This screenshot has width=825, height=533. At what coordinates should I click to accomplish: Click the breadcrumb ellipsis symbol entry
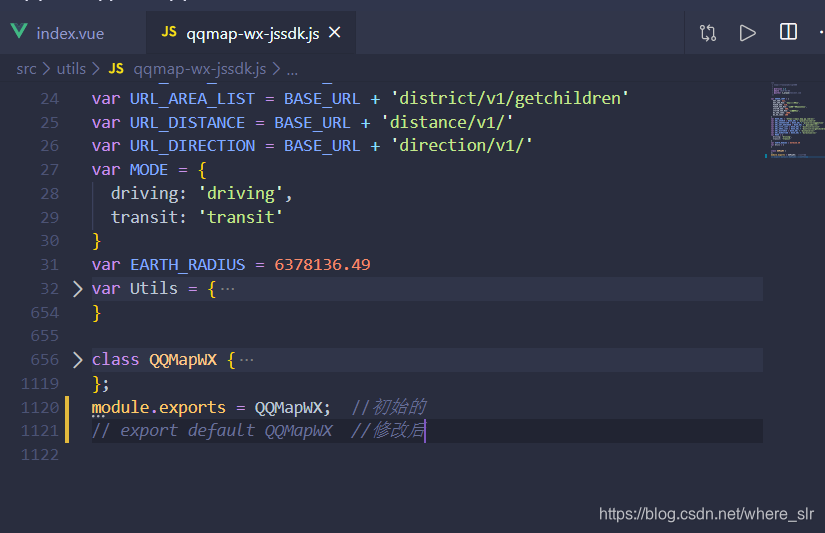[x=292, y=70]
